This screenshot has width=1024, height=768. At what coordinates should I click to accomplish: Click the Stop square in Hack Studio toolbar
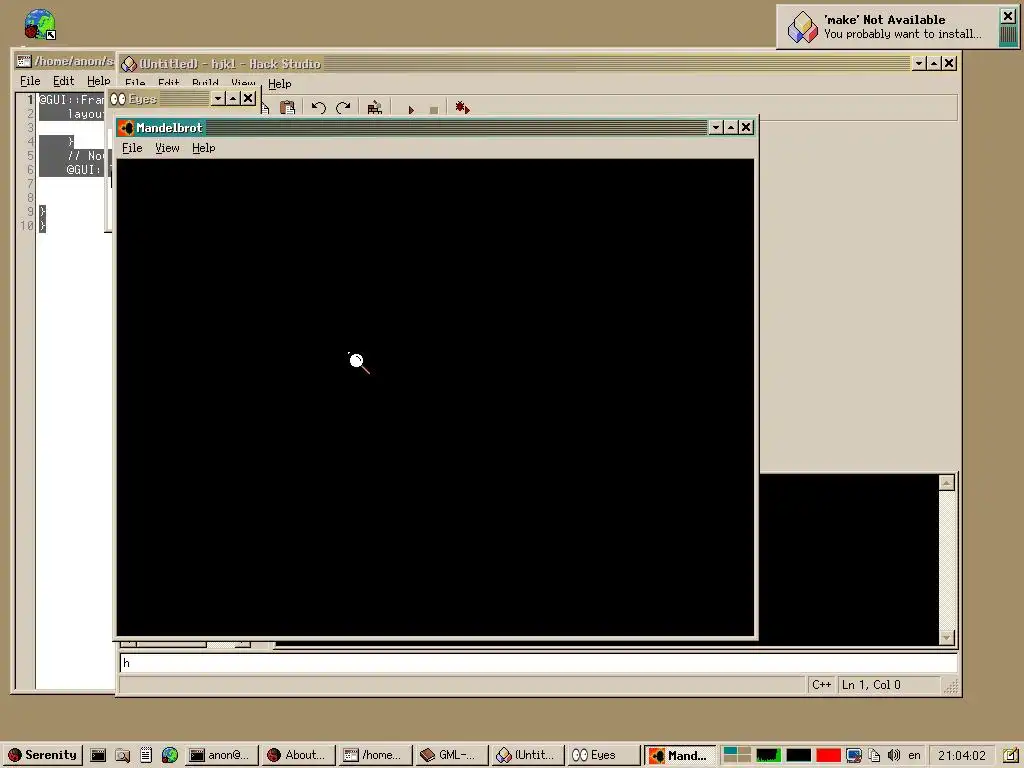click(434, 110)
